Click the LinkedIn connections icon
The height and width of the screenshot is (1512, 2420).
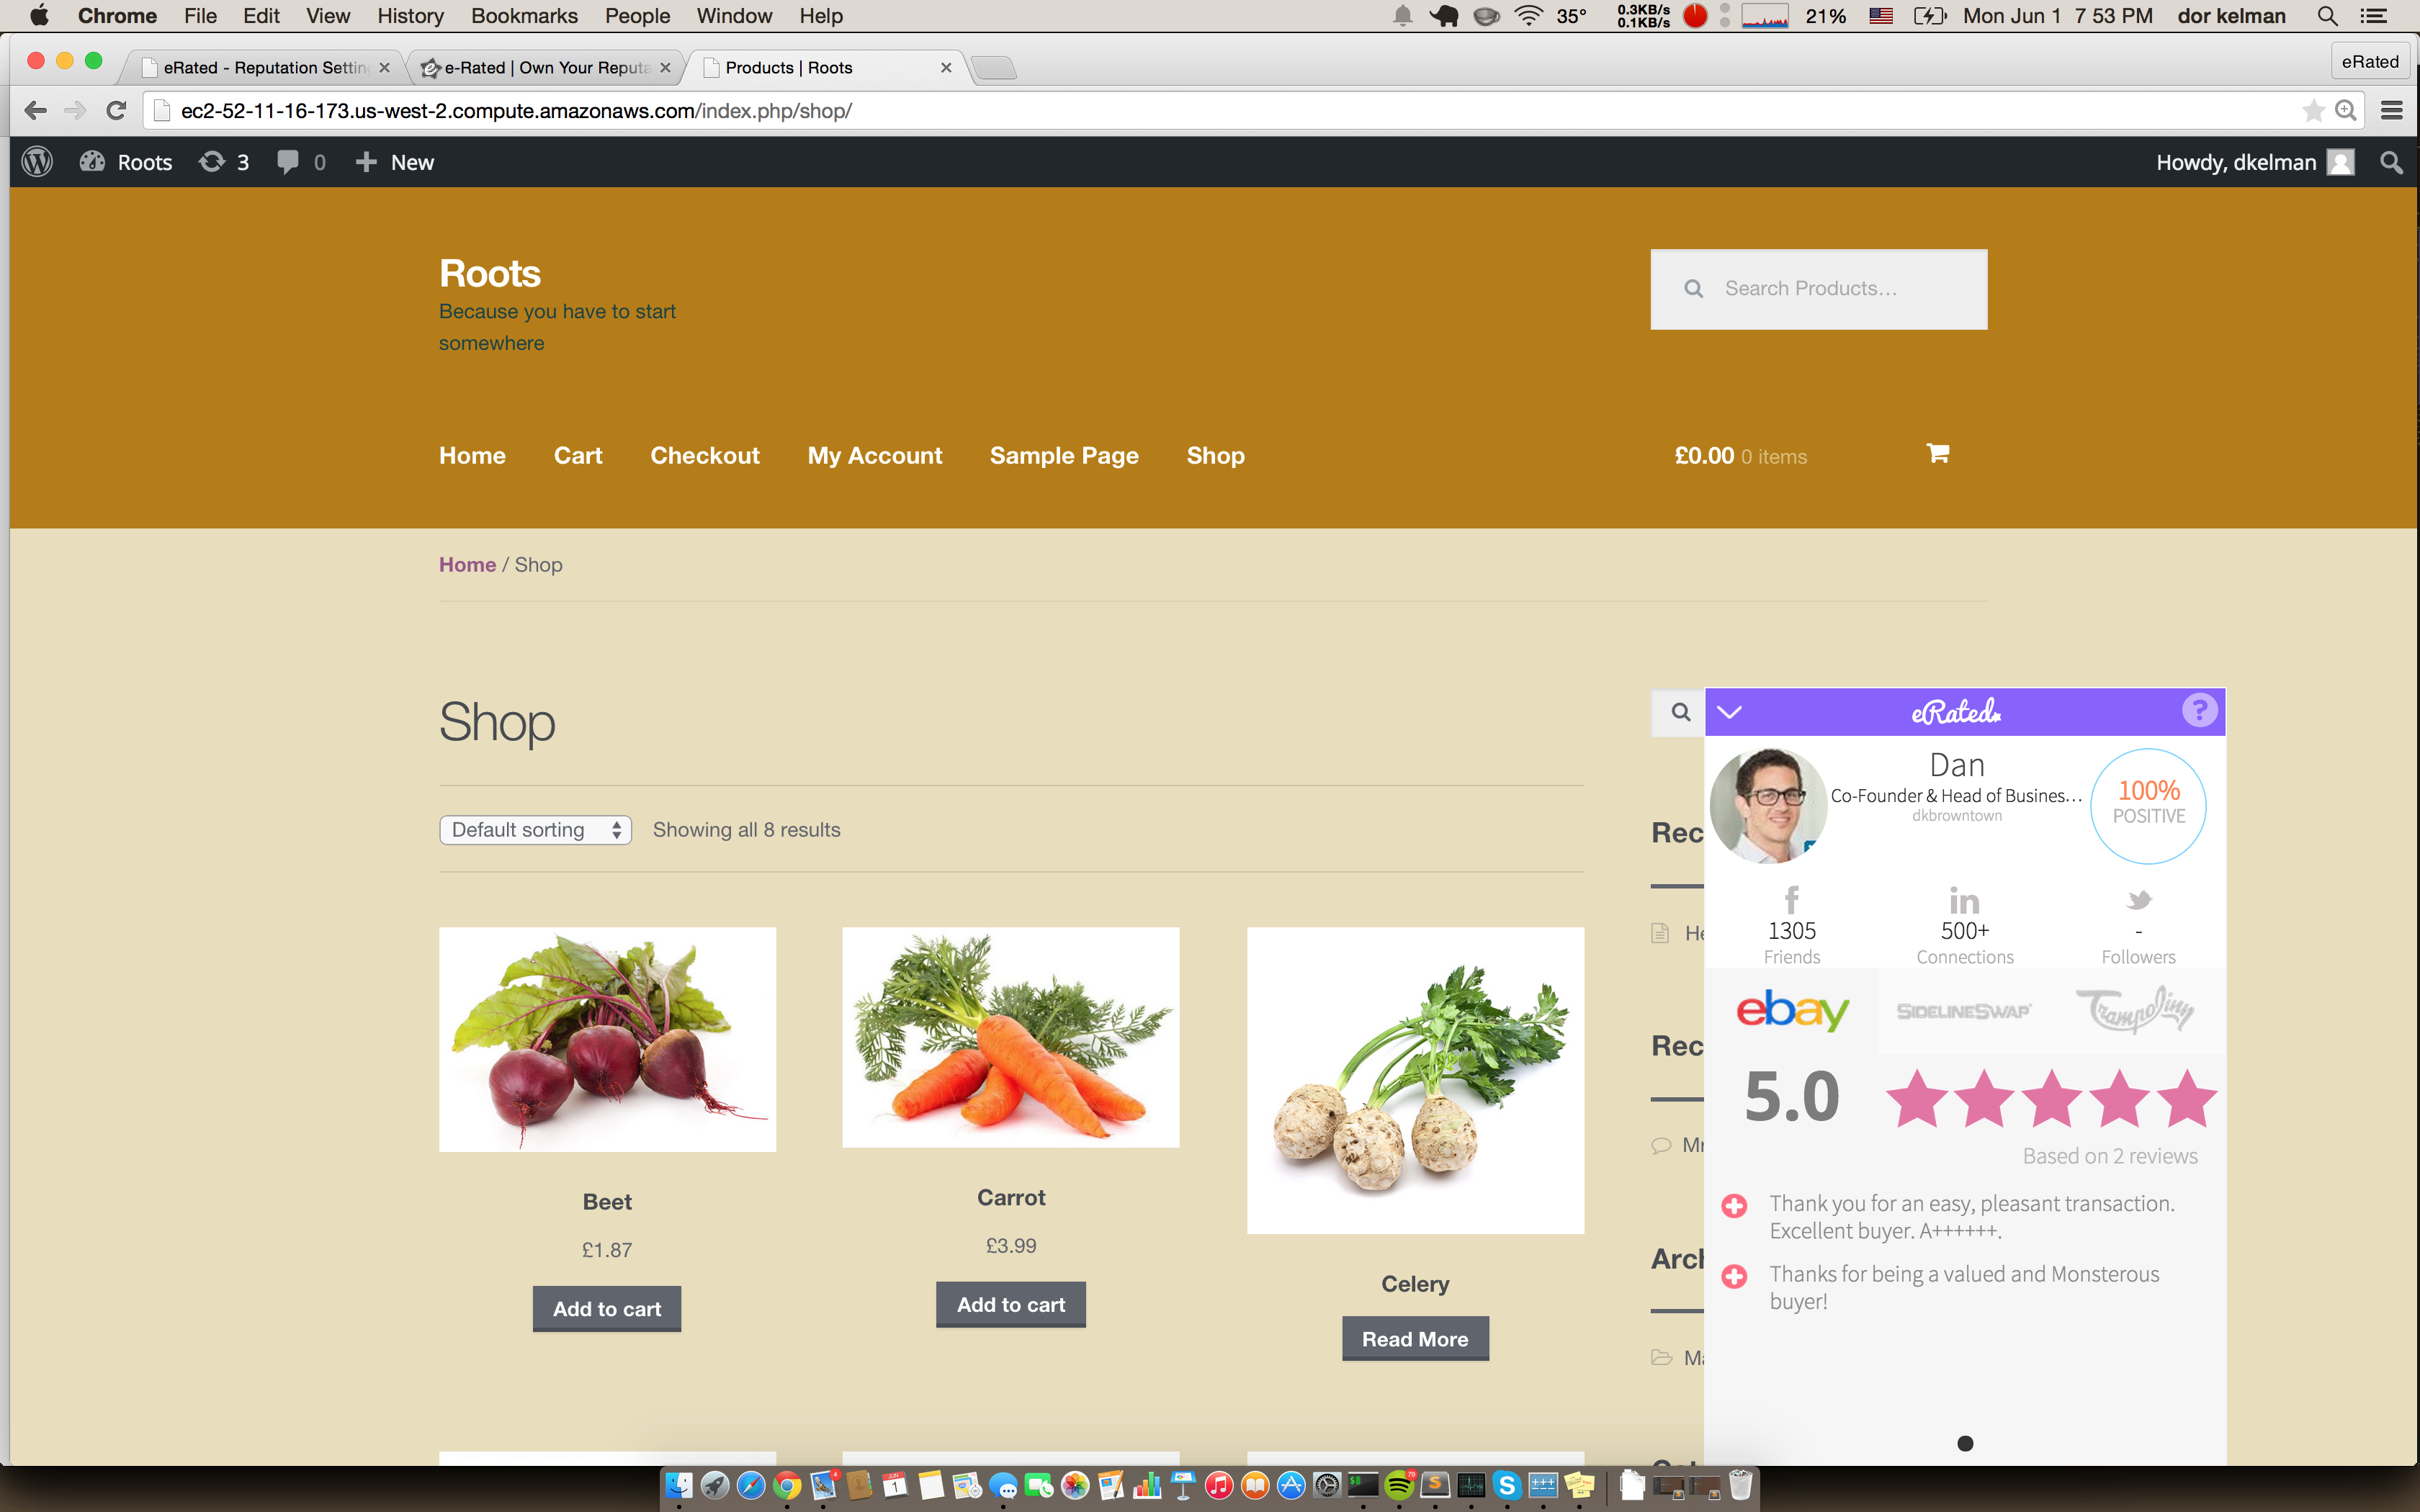[x=1964, y=901]
